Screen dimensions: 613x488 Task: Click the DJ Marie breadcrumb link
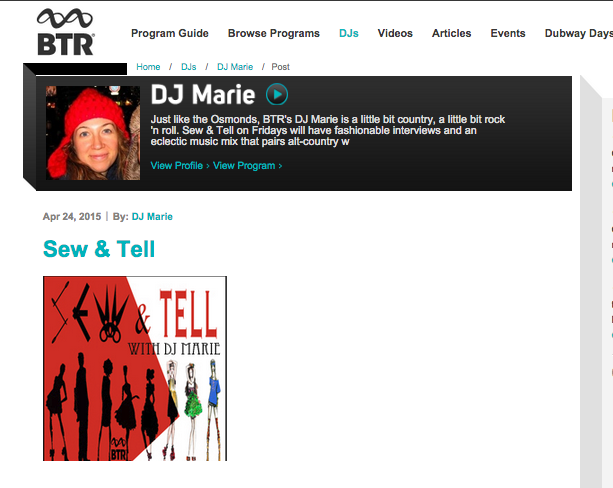click(x=235, y=67)
